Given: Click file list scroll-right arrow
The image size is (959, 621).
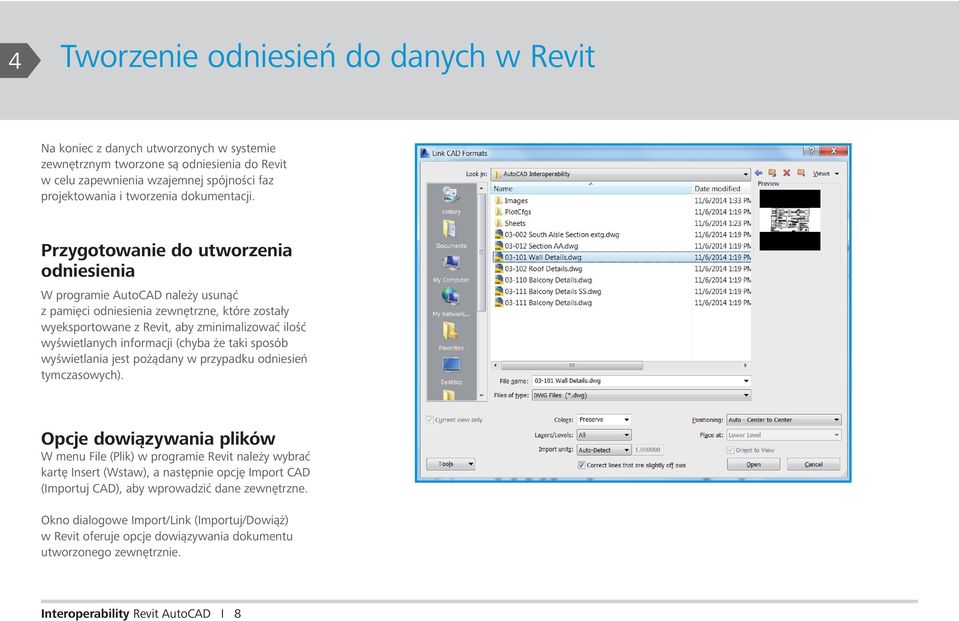Looking at the screenshot, I should pos(746,365).
